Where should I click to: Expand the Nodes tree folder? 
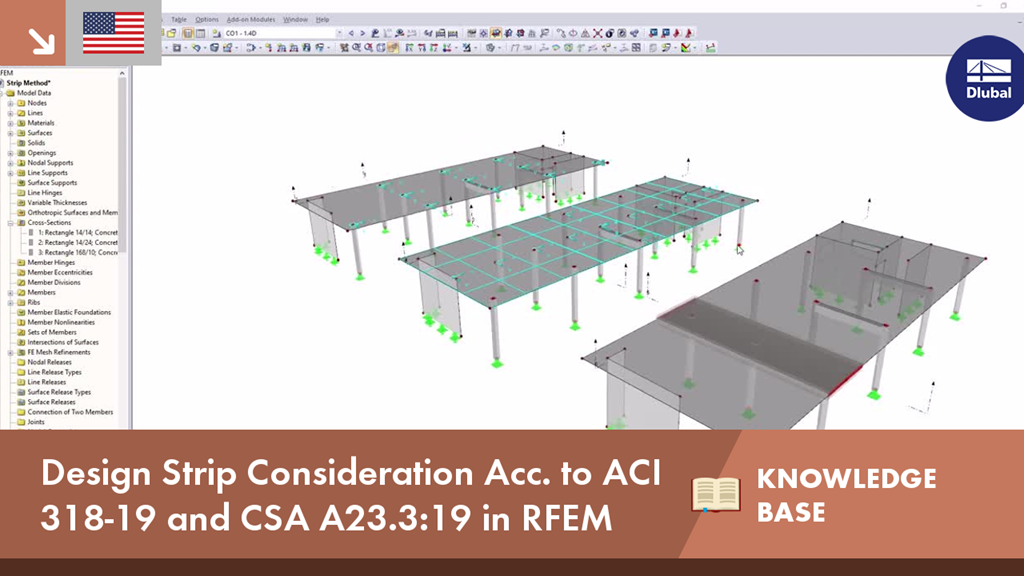(x=10, y=103)
